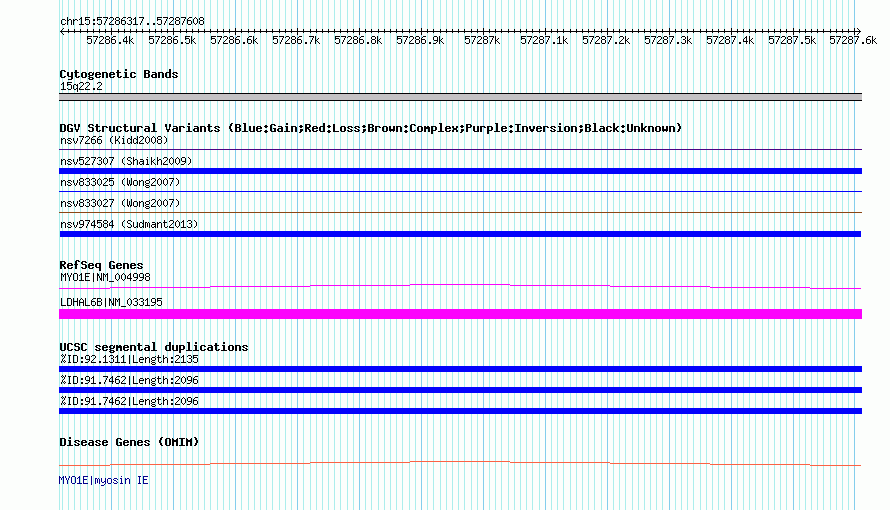Click the 57287.1k ruler tick label

[544, 40]
